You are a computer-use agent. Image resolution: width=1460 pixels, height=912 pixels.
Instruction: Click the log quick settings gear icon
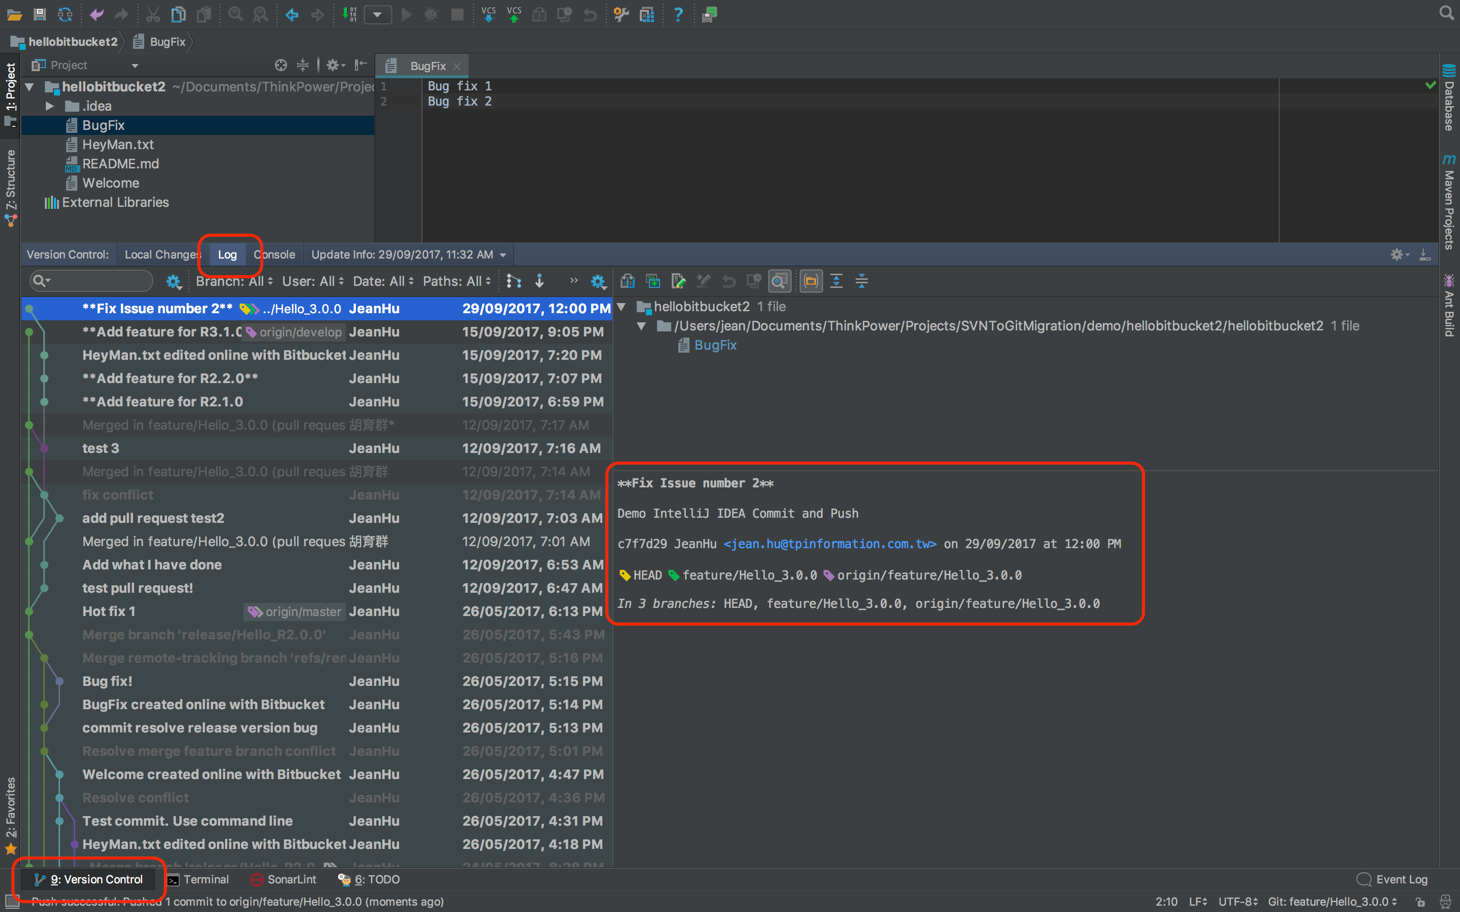coord(599,282)
